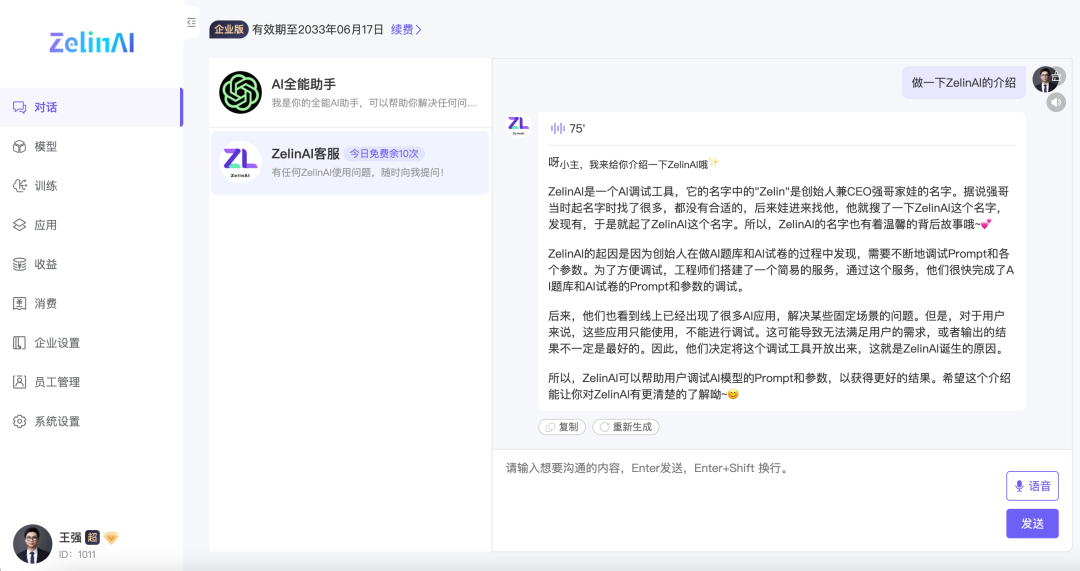Click the user avatar next to sent message
Image resolution: width=1080 pixels, height=571 pixels.
1046,80
